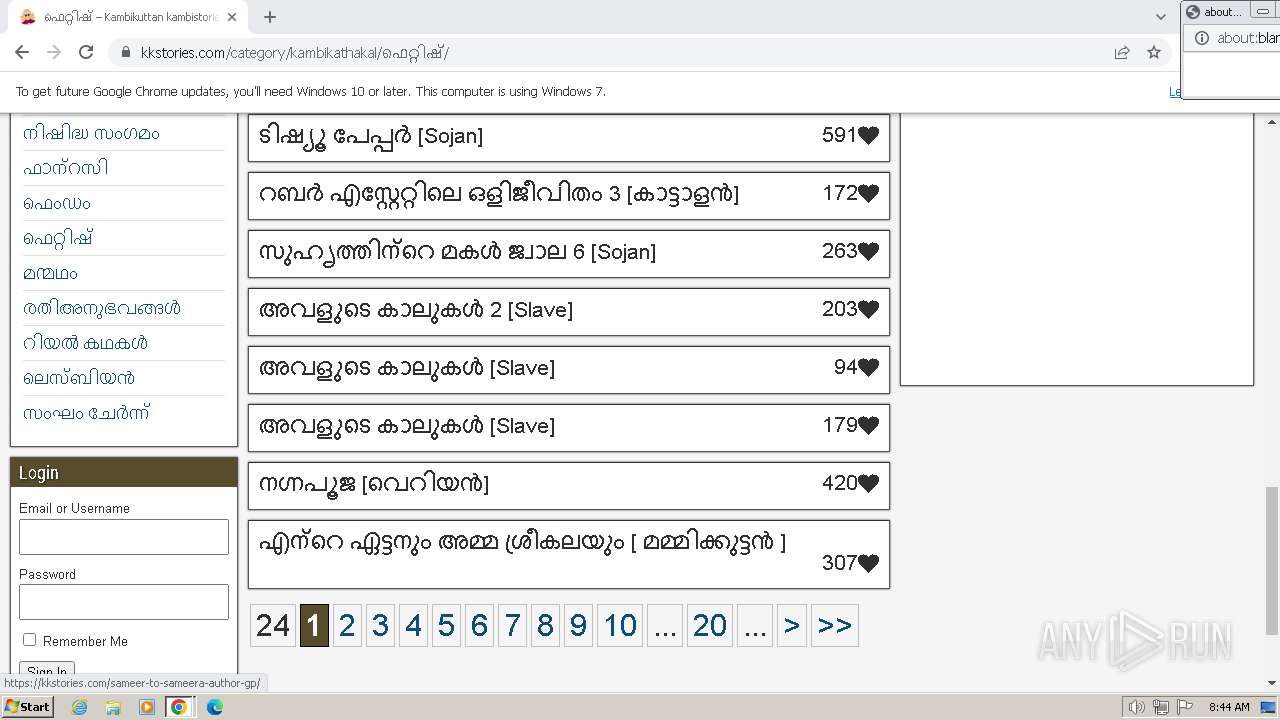Click heart icon beside 94 likes
Viewport: 1280px width, 720px height.
[x=868, y=367]
